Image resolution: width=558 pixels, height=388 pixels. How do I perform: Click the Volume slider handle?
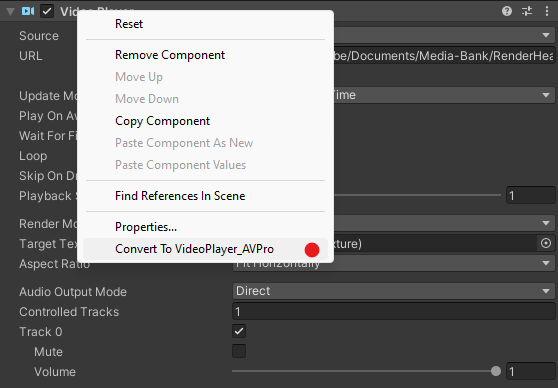pos(495,371)
